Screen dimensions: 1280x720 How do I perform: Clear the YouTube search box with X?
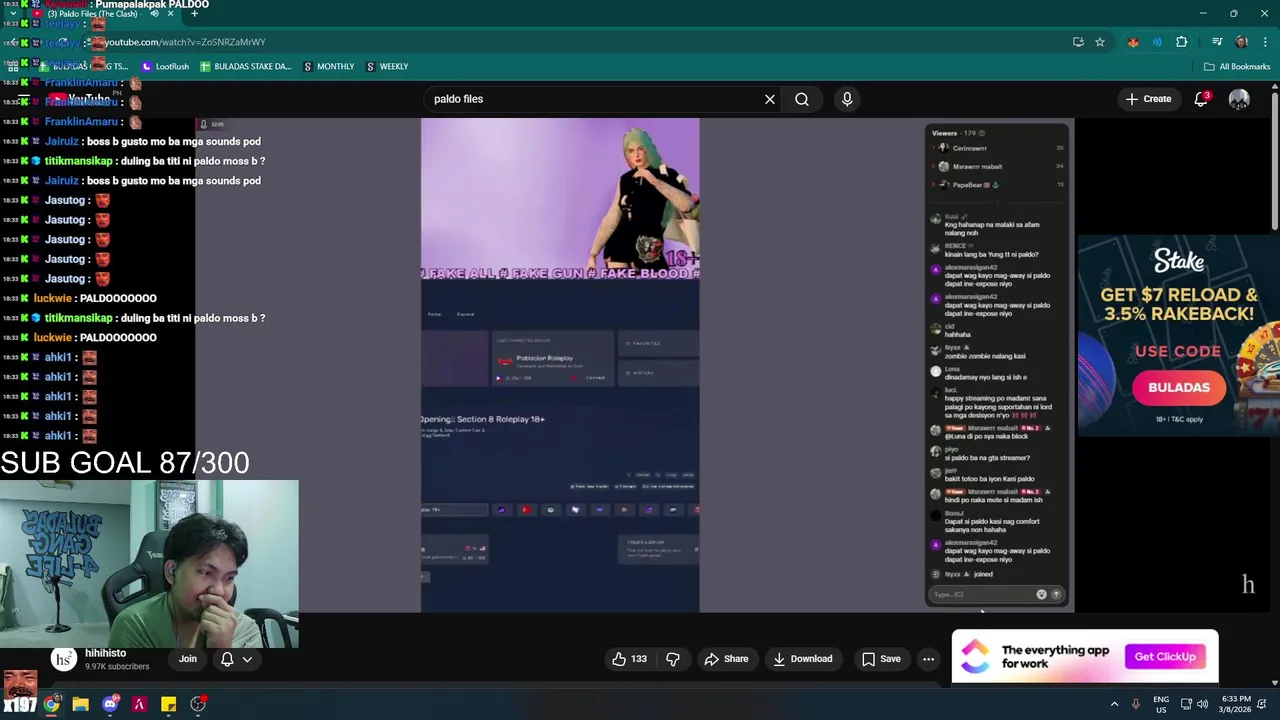[x=770, y=99]
